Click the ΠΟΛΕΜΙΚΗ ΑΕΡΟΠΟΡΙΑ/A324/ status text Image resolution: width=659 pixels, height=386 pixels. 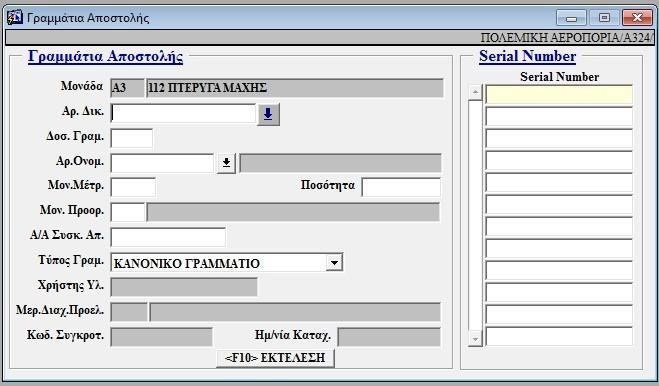click(567, 37)
